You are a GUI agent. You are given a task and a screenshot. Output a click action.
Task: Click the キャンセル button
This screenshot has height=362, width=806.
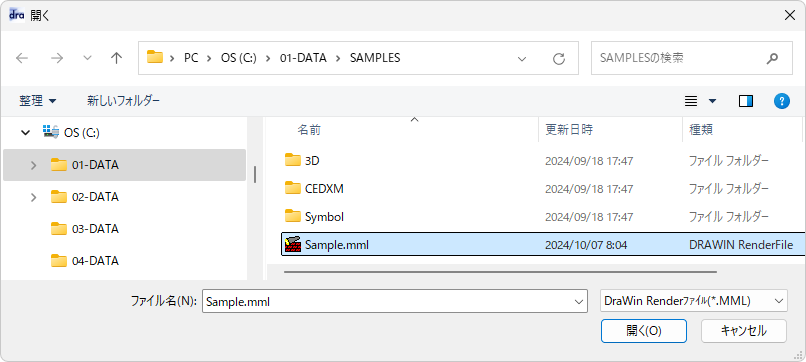(x=744, y=331)
